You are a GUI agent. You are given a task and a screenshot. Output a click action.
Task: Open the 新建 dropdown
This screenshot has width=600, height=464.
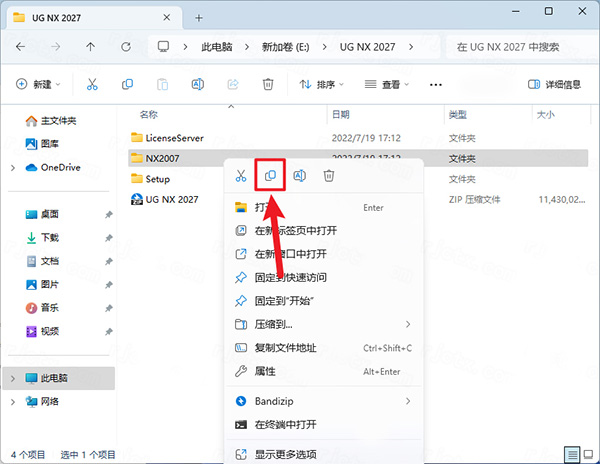(x=38, y=84)
